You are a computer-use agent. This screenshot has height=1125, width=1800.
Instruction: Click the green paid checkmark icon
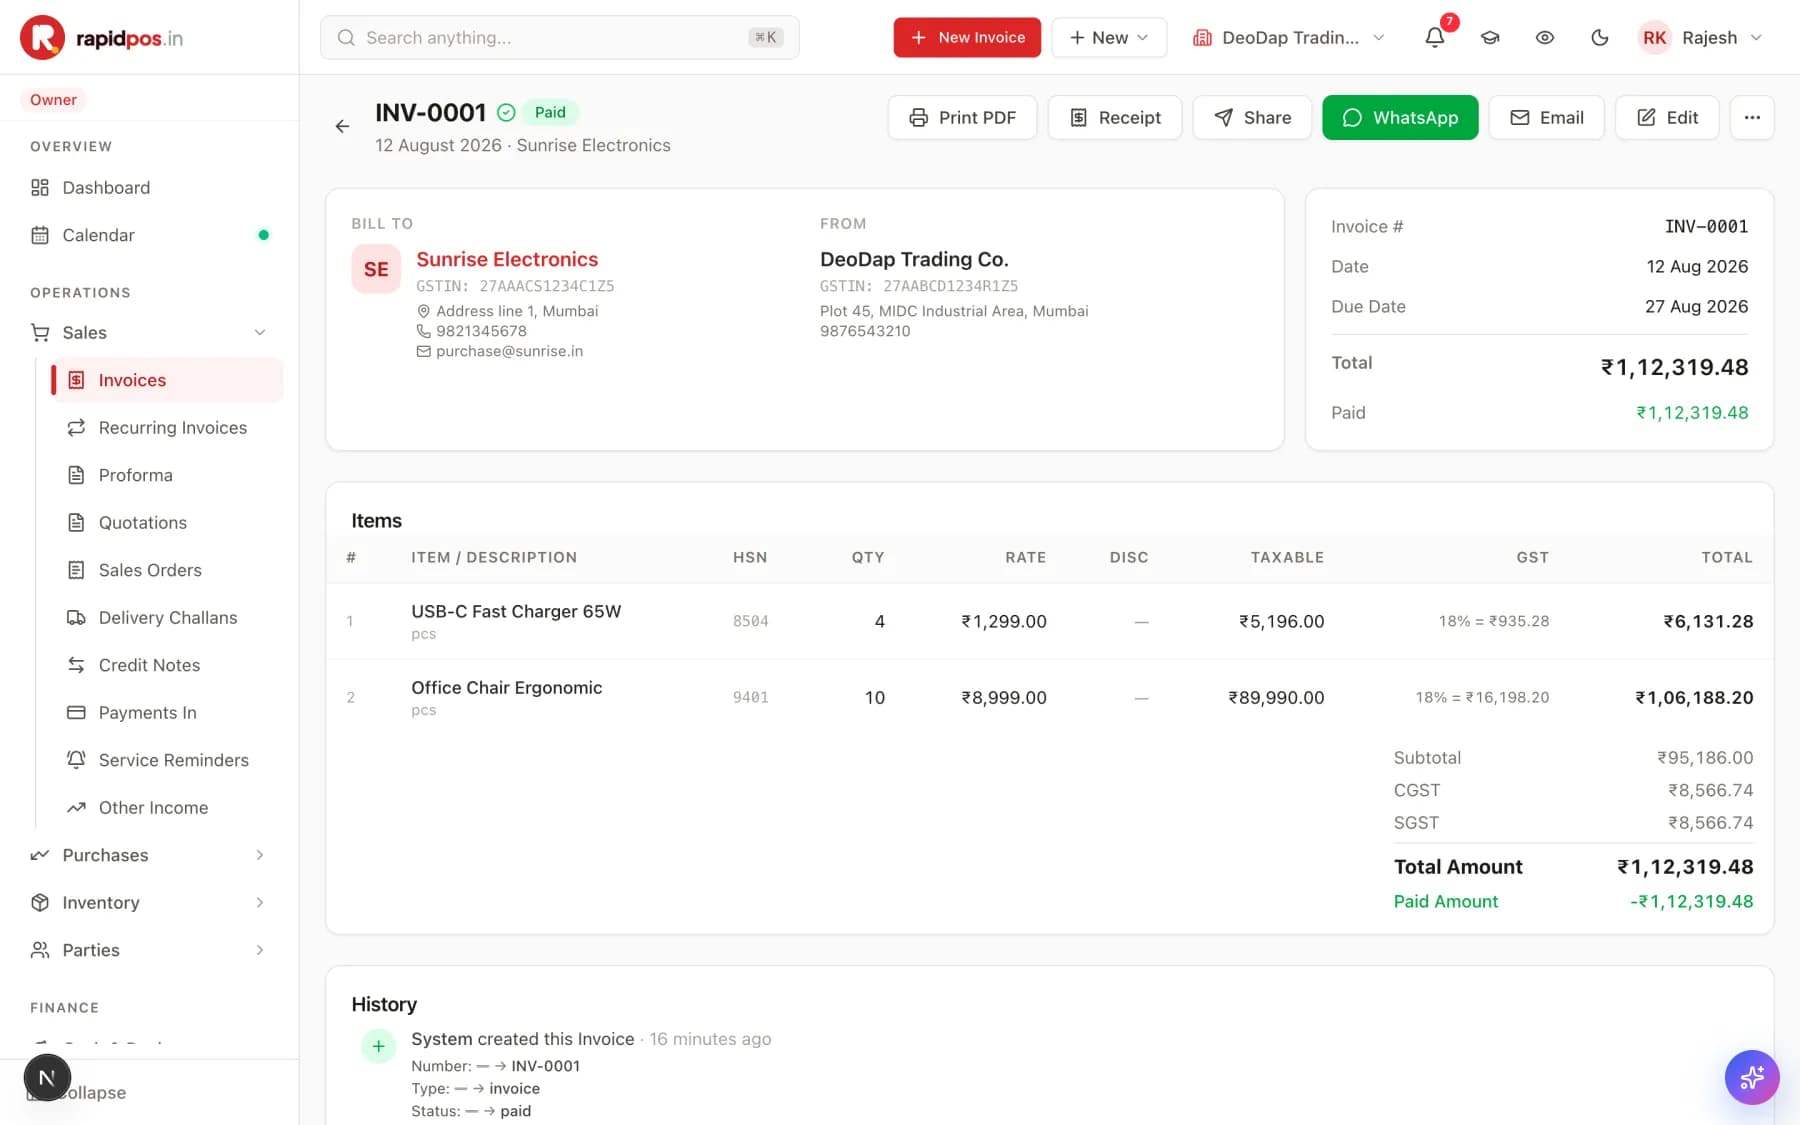click(x=506, y=112)
